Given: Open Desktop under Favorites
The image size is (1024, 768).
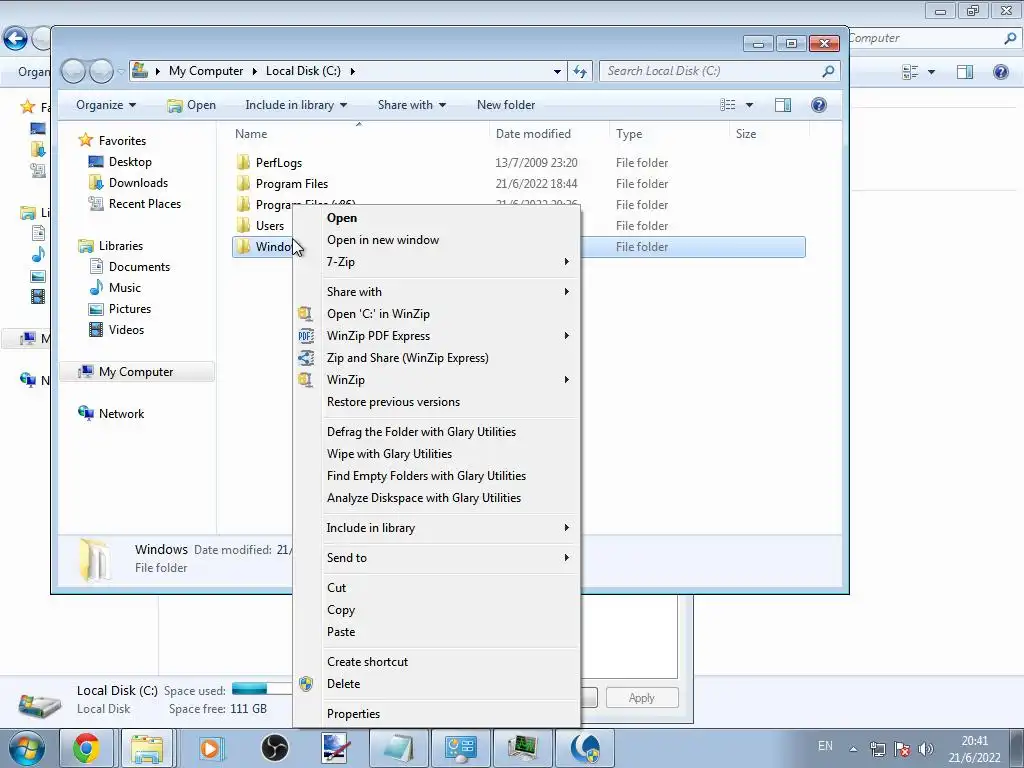Looking at the screenshot, I should click(130, 162).
